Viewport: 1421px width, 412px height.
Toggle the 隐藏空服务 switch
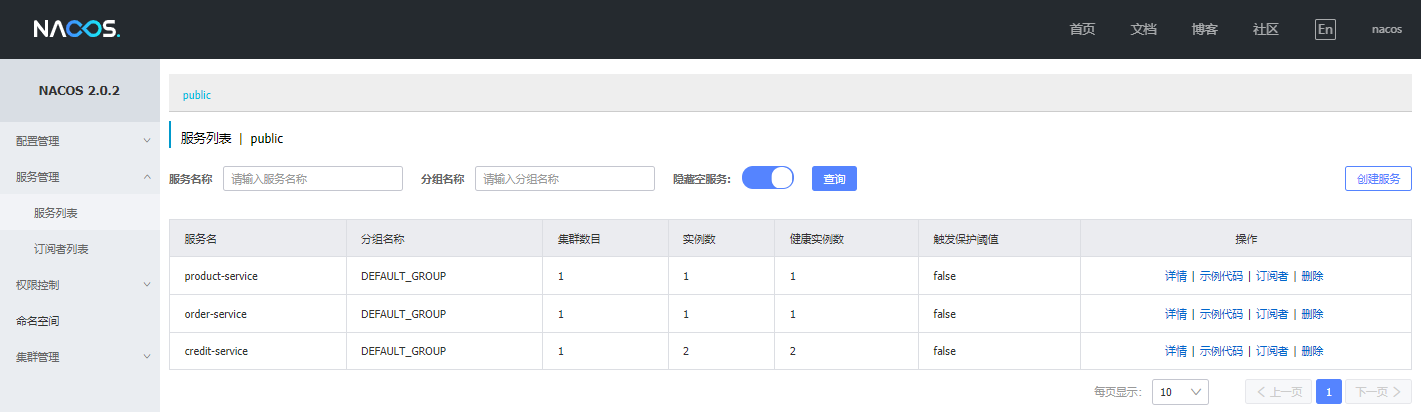point(768,178)
